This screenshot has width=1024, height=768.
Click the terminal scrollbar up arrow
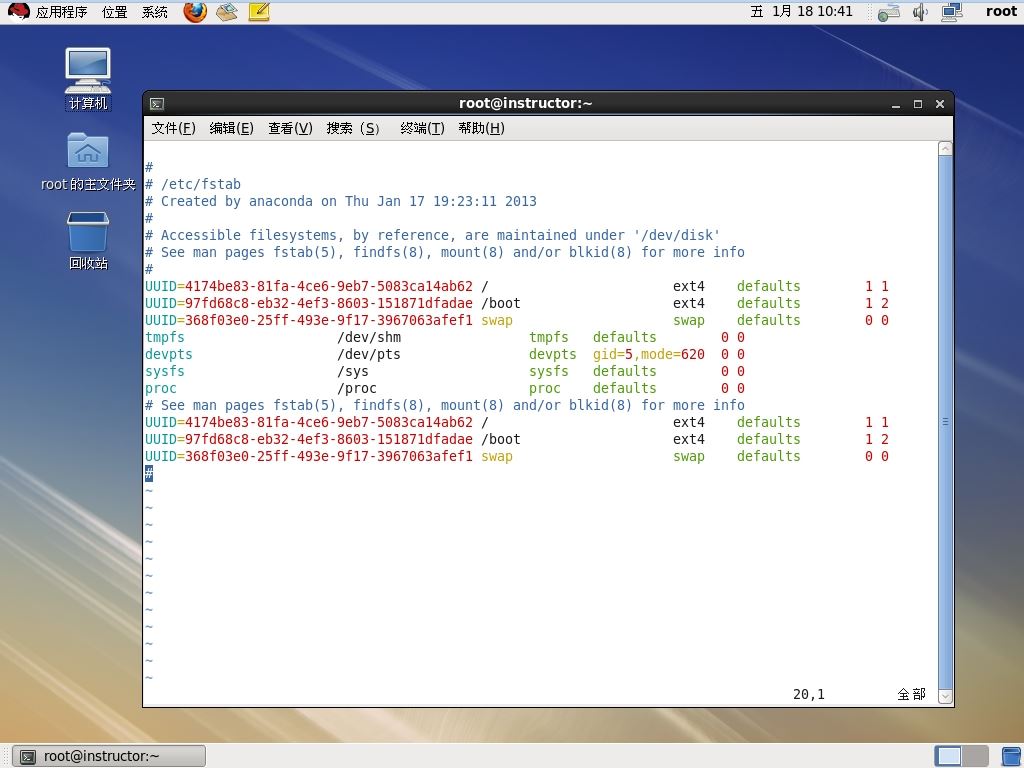tap(945, 149)
